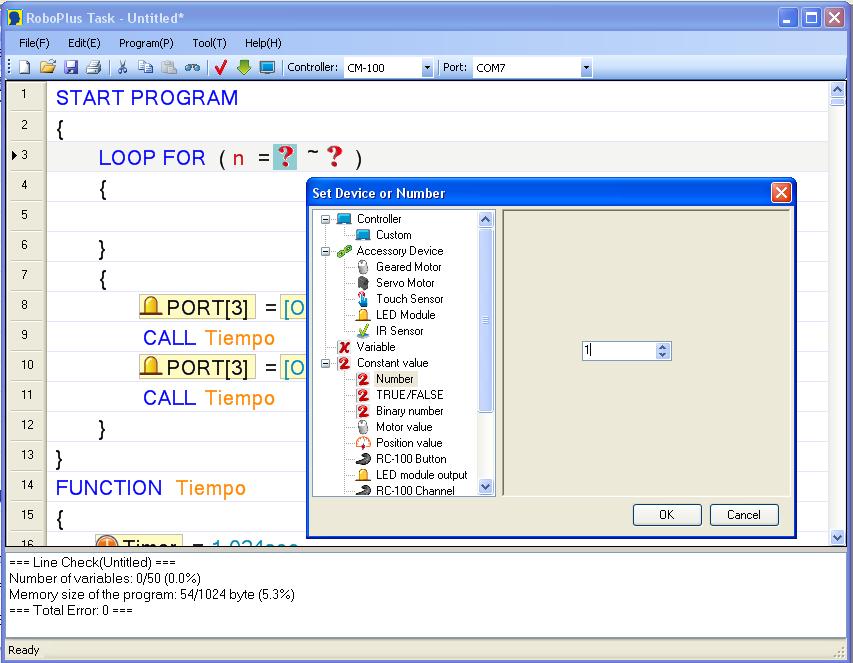Collapse the Controller tree node
The image size is (853, 663).
[325, 219]
